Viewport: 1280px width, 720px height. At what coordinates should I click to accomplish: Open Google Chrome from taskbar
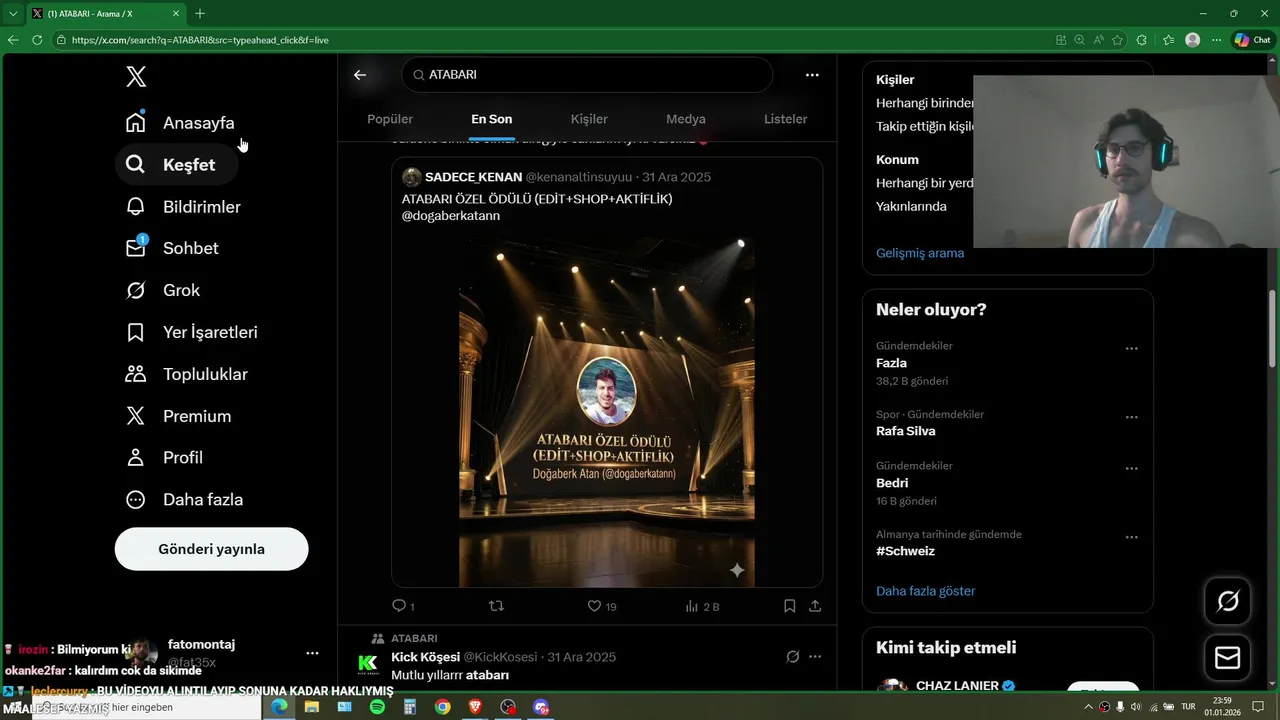(442, 707)
